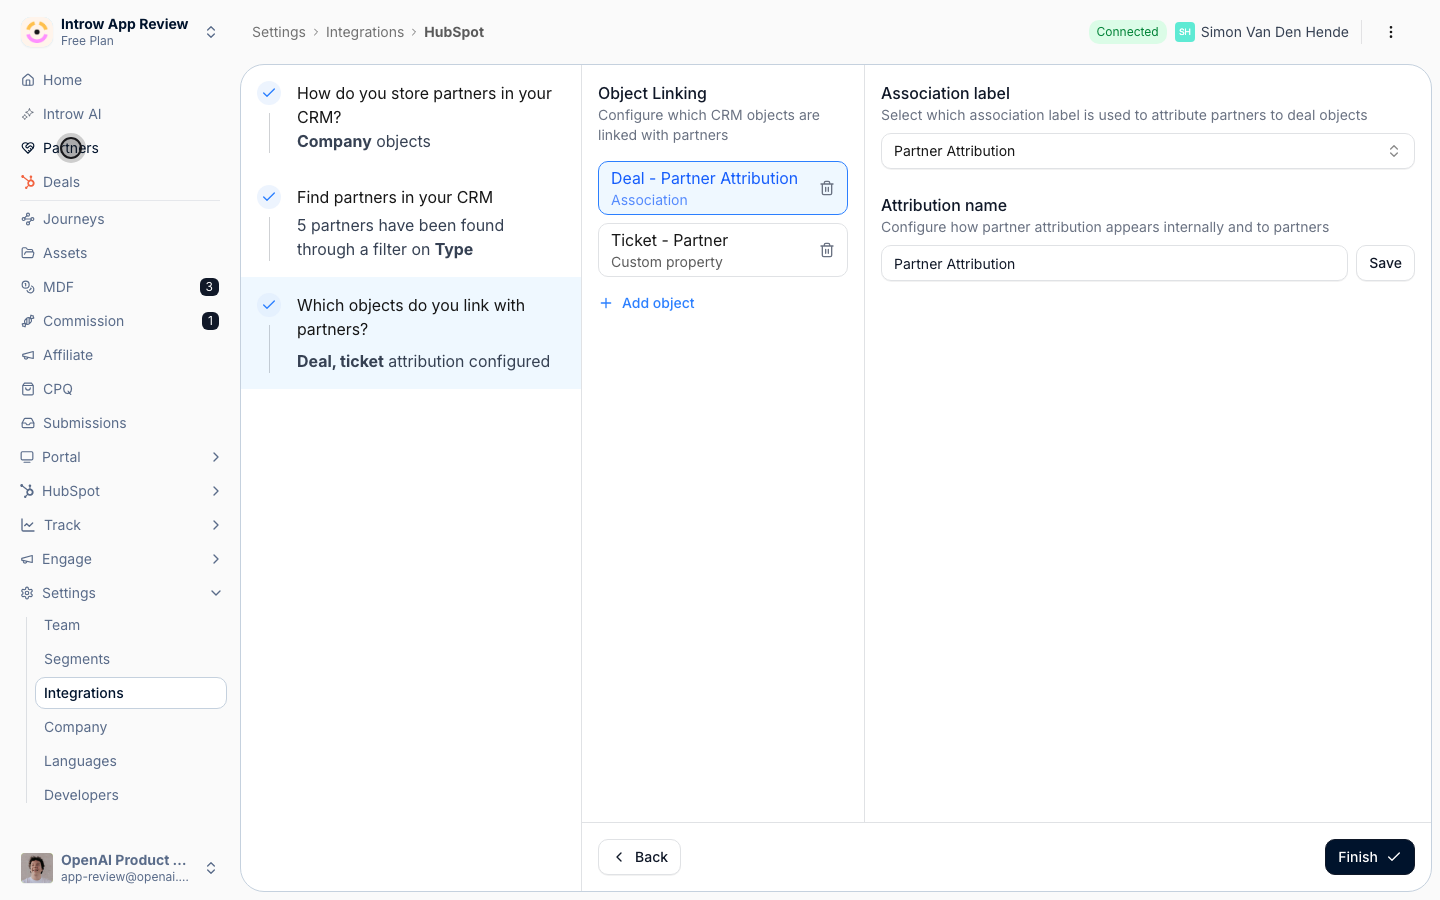Open the Home icon in sidebar
This screenshot has height=900, width=1440.
(x=28, y=80)
